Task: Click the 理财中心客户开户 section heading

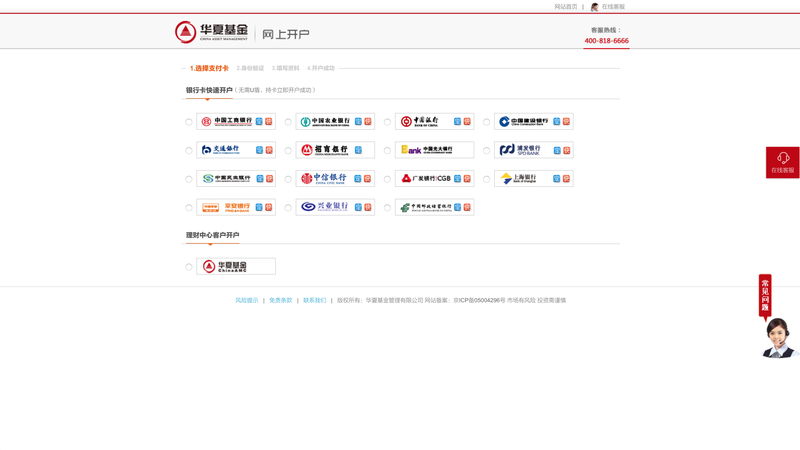Action: (212, 235)
